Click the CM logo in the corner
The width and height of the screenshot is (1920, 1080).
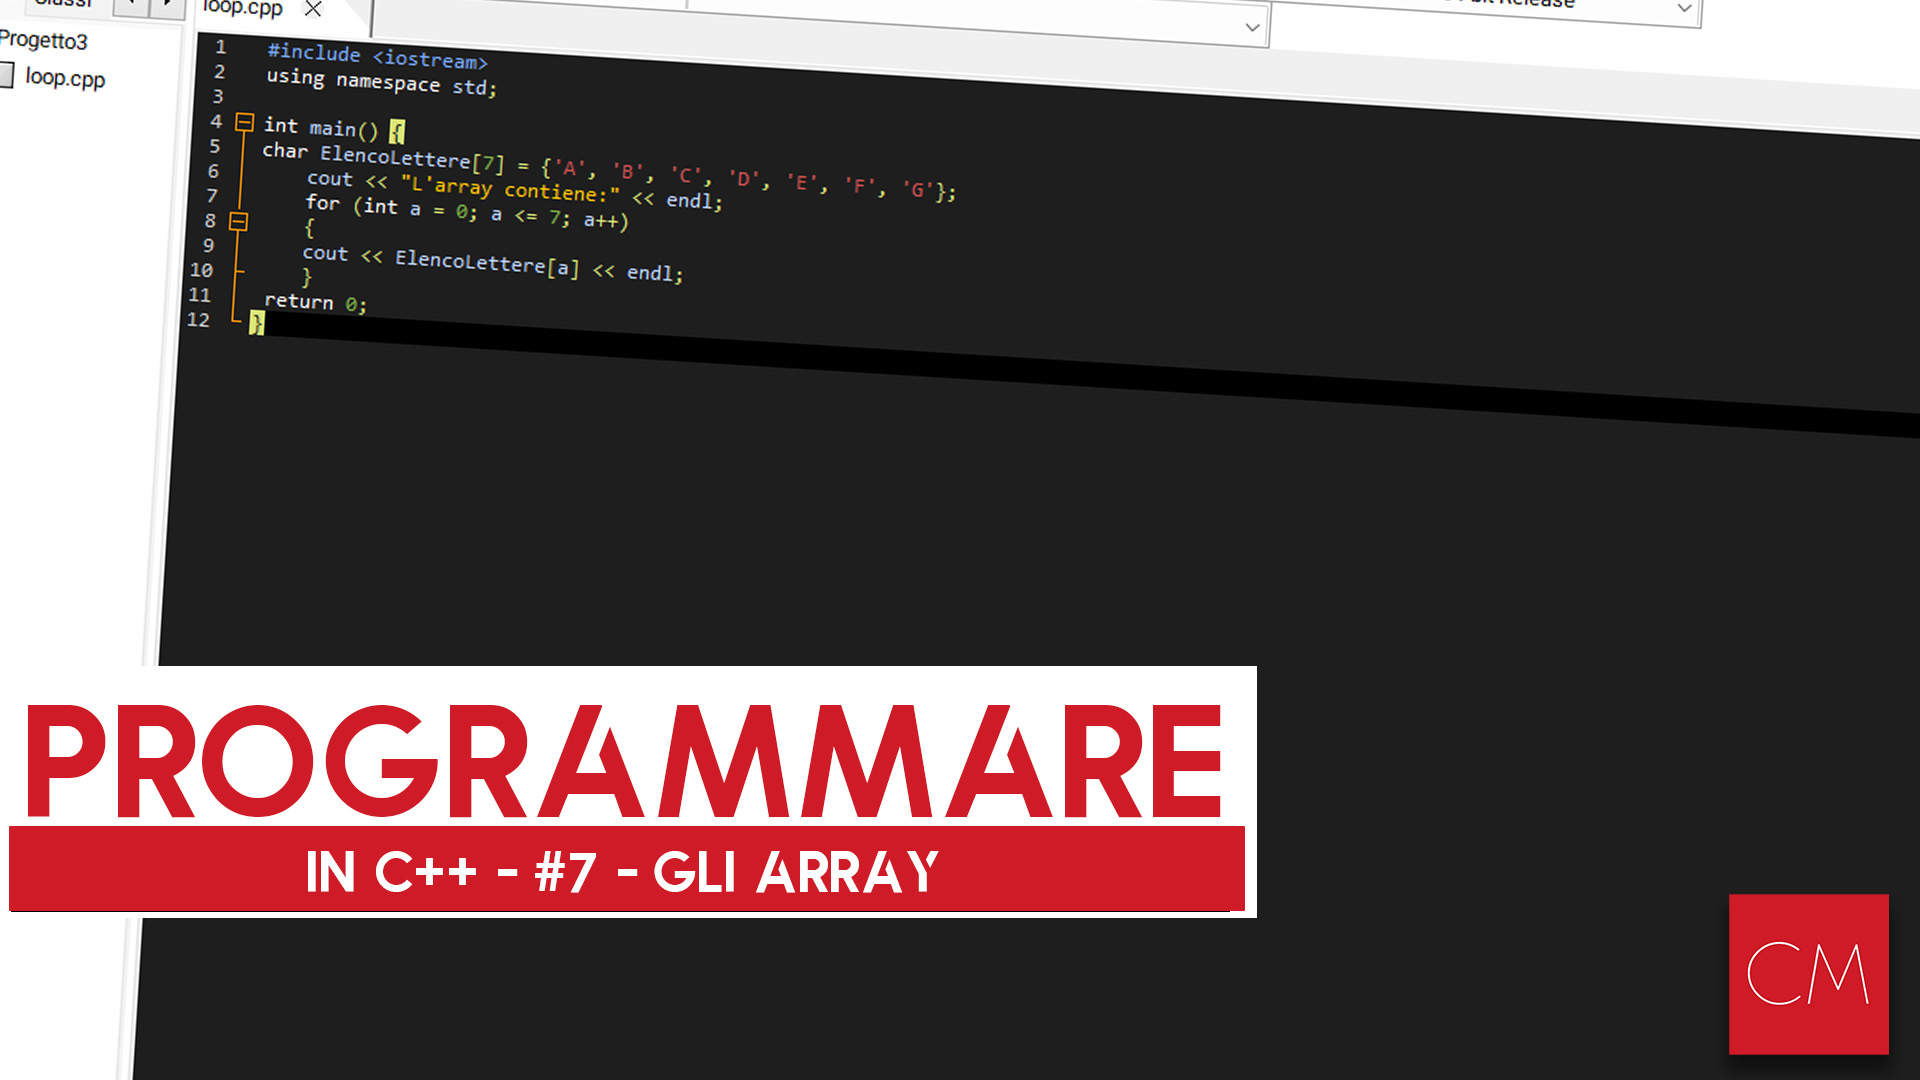(1808, 974)
